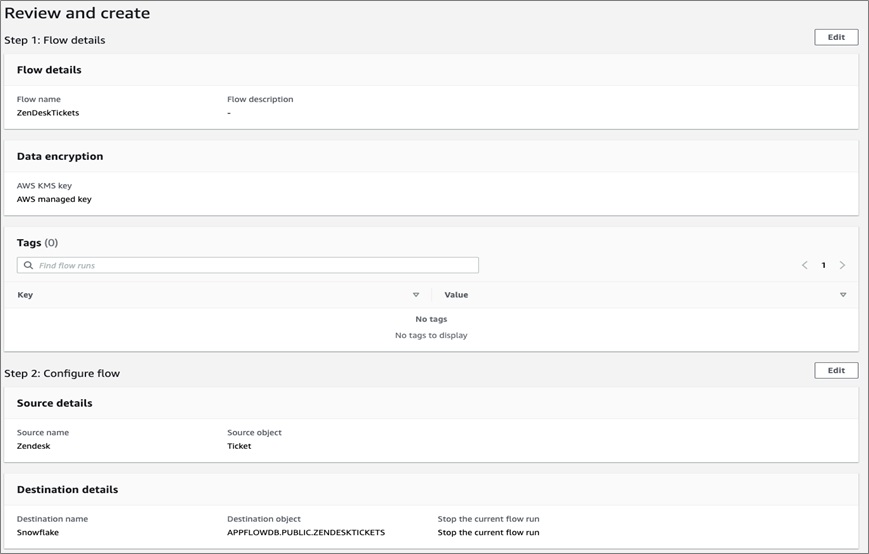
Task: Click the AWS managed key value
Action: (x=54, y=199)
